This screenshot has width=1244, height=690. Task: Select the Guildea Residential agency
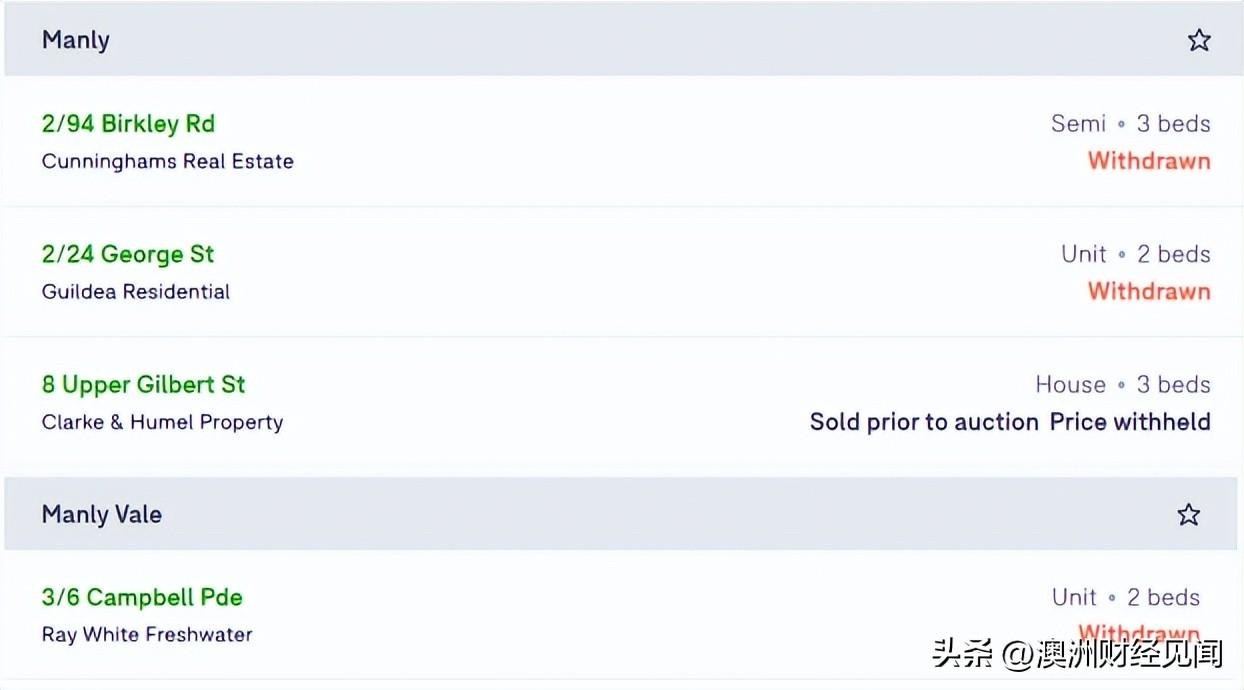tap(136, 292)
